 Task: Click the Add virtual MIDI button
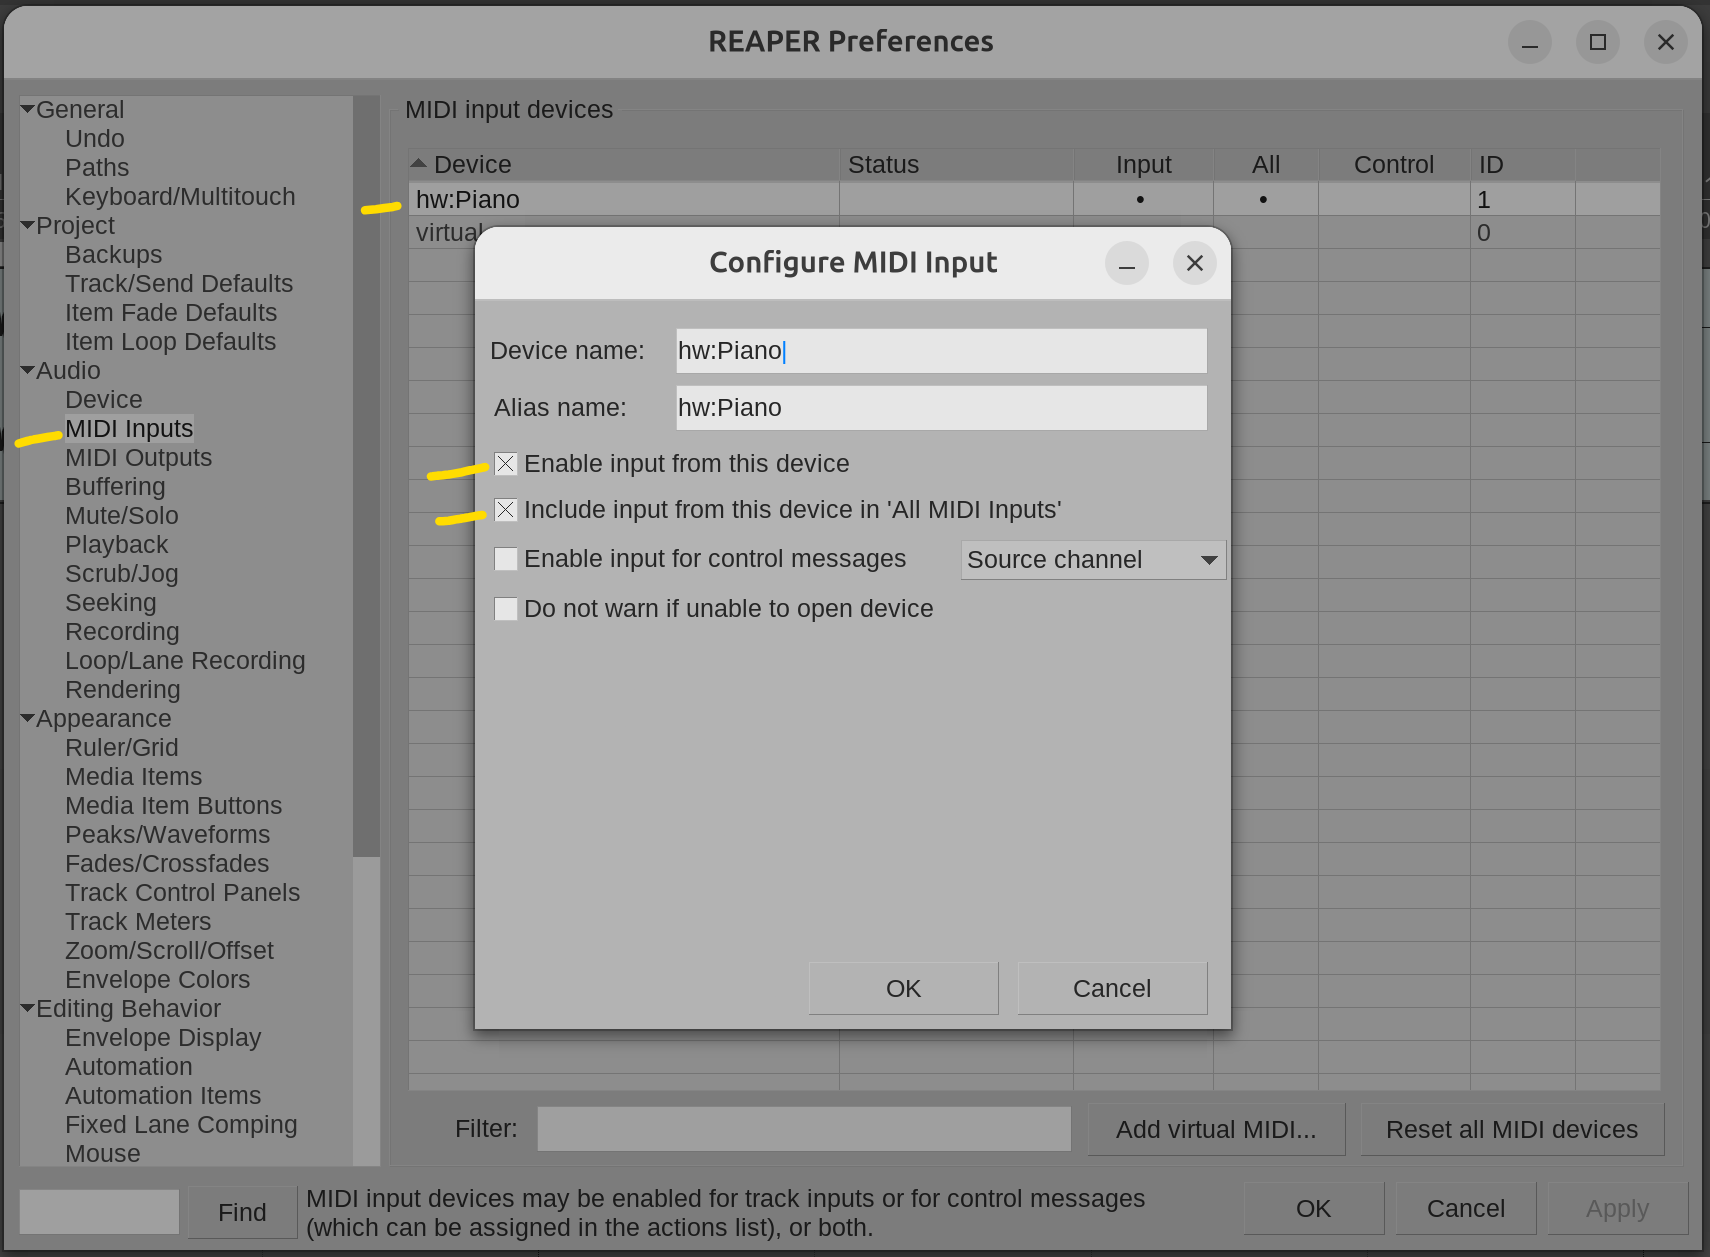click(1216, 1129)
